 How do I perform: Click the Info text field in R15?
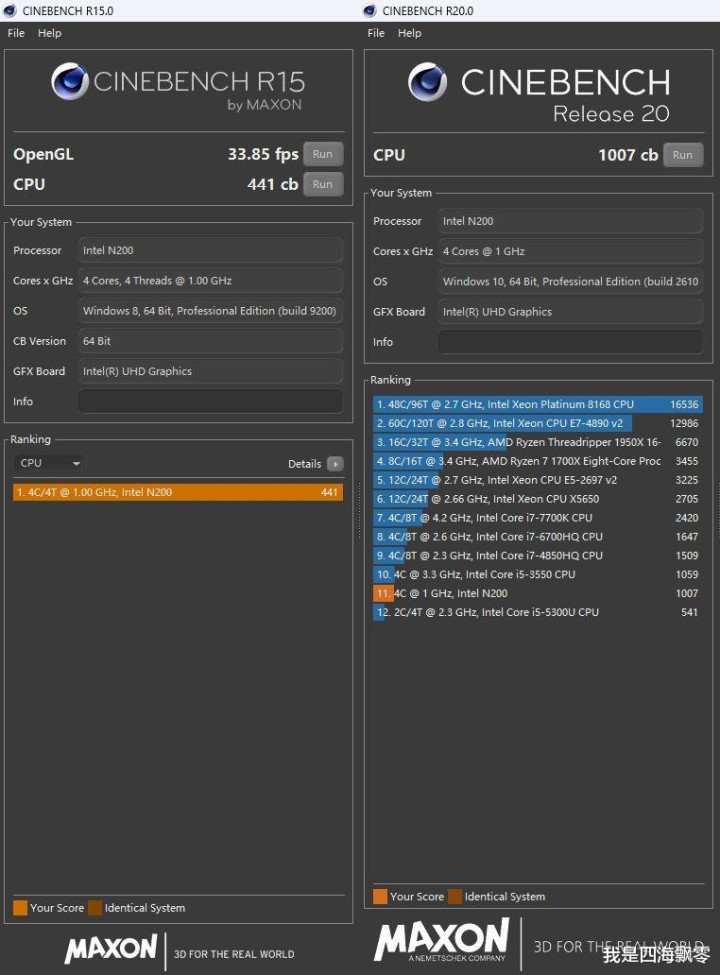click(x=210, y=401)
